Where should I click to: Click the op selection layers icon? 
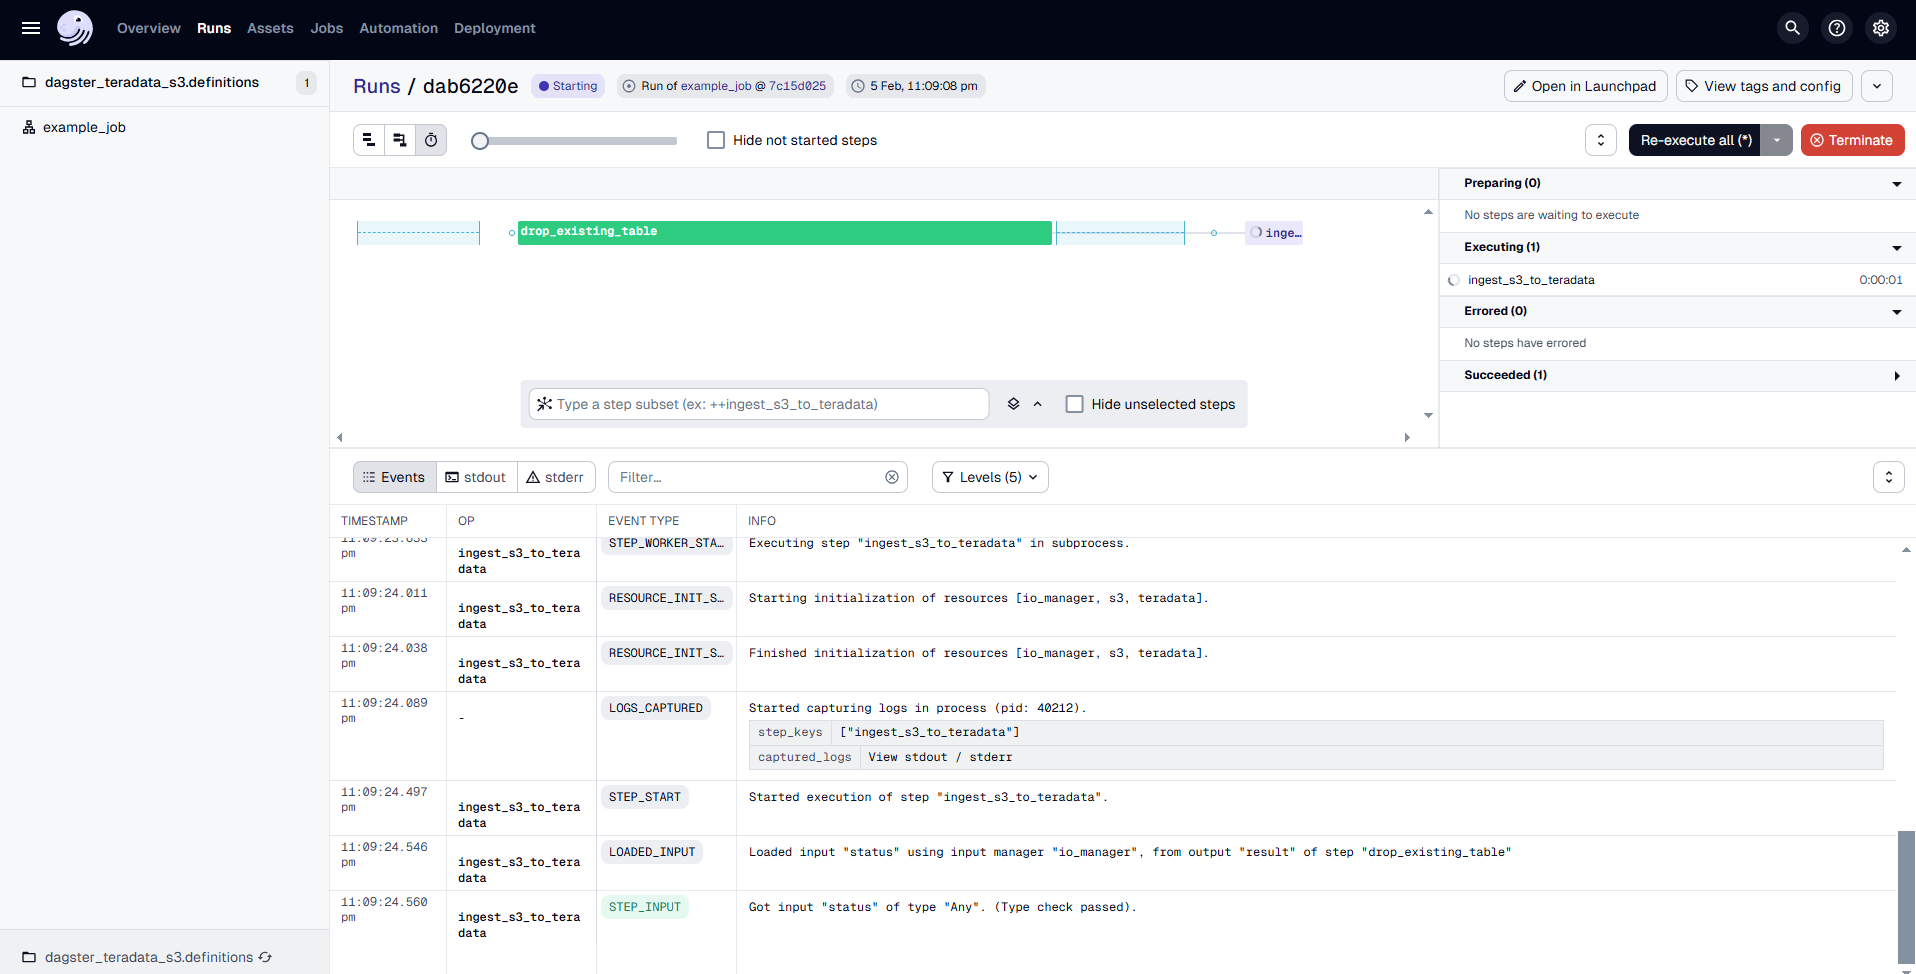[1013, 404]
